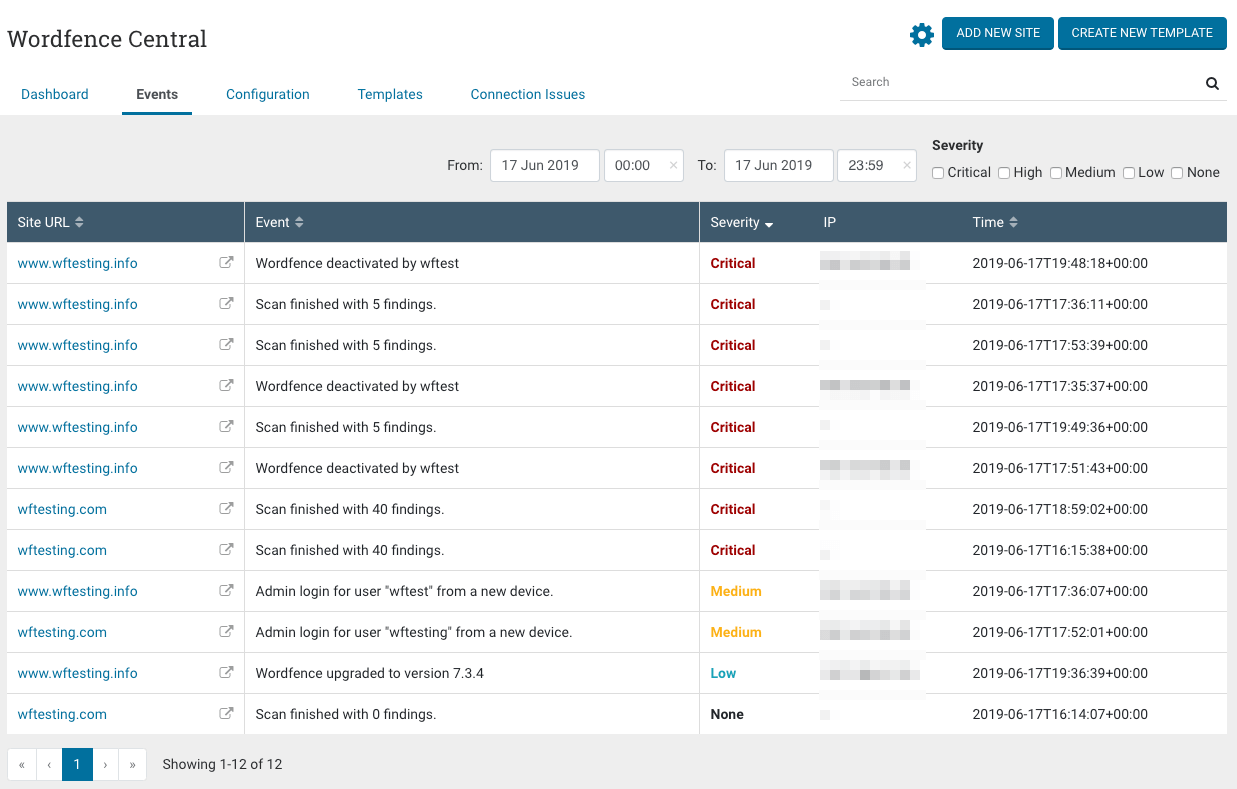Image resolution: width=1237 pixels, height=789 pixels.
Task: Open external link for first www.wftesting.info row
Action: pyautogui.click(x=226, y=263)
